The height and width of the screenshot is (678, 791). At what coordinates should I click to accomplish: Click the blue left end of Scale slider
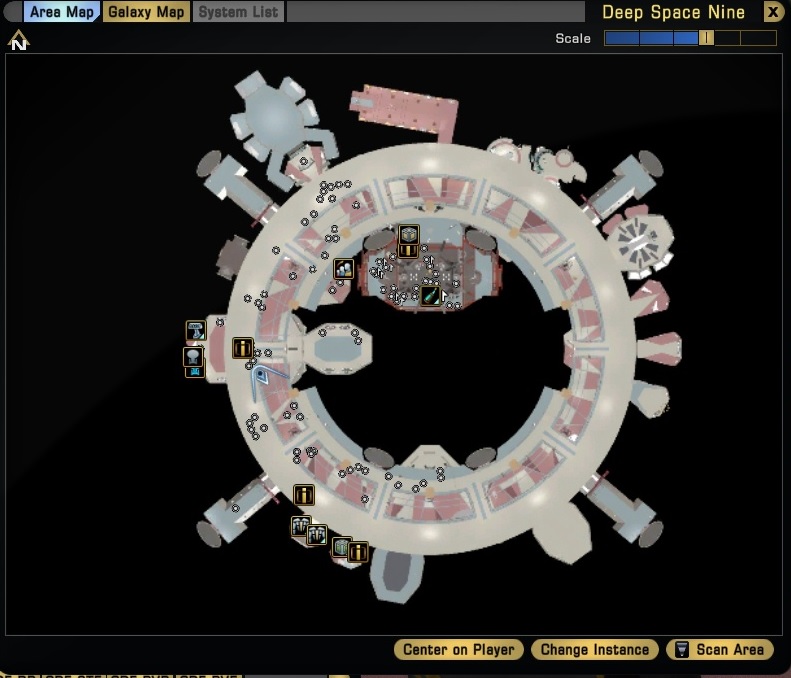click(x=622, y=38)
